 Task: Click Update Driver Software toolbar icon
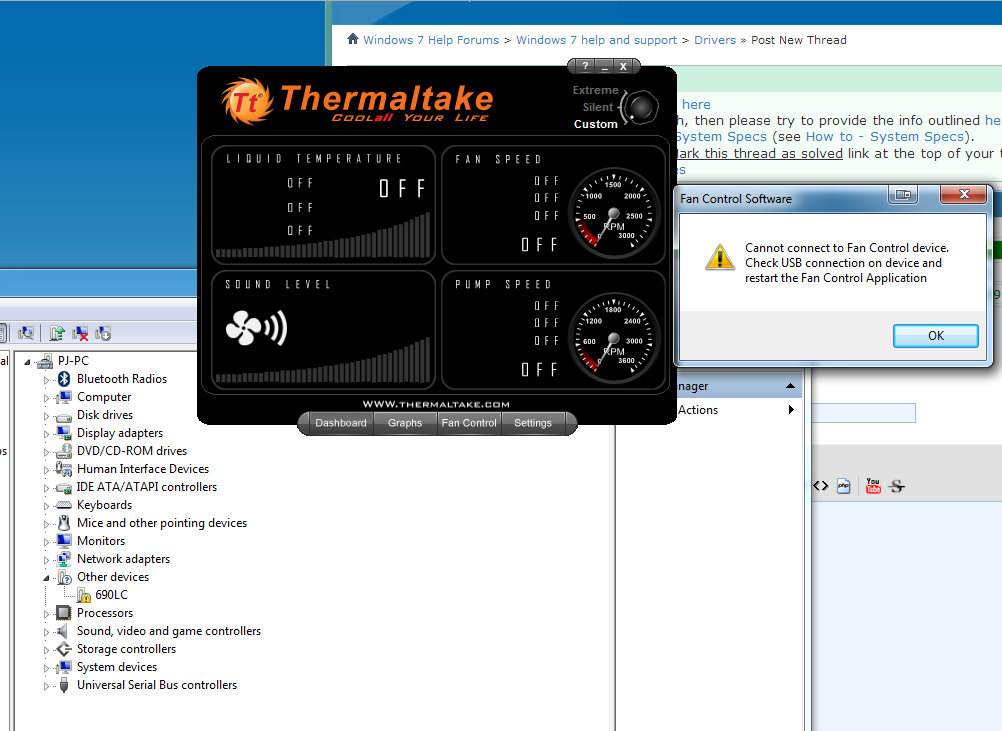pos(57,333)
